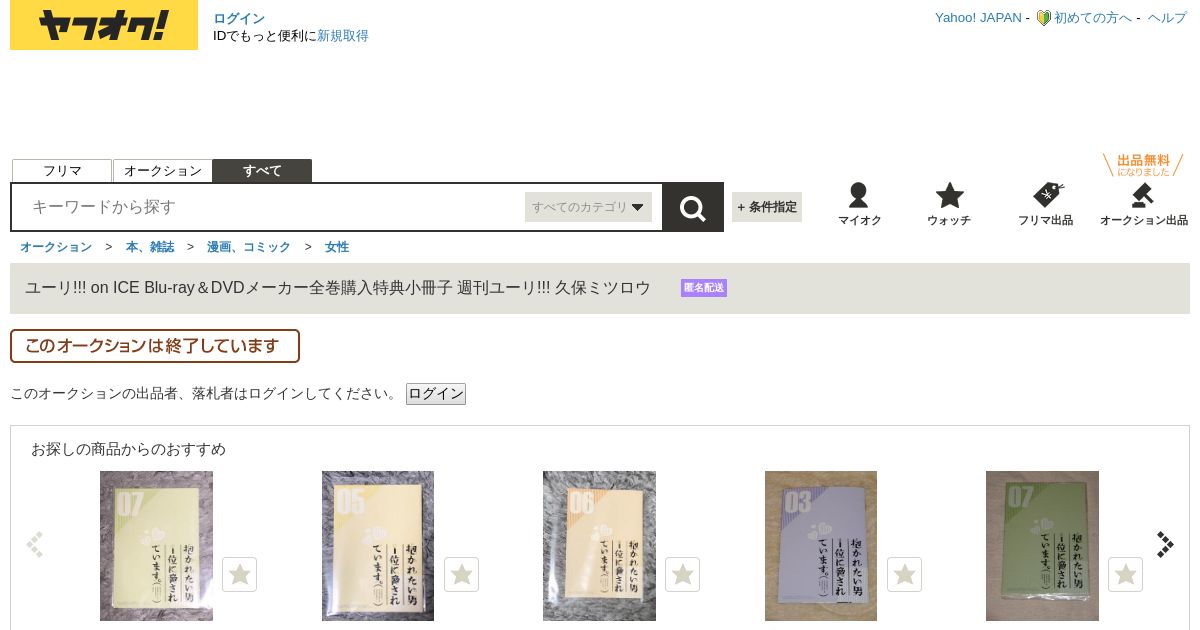Image resolution: width=1200 pixels, height=630 pixels.
Task: Open マイオク person icon
Action: click(858, 195)
